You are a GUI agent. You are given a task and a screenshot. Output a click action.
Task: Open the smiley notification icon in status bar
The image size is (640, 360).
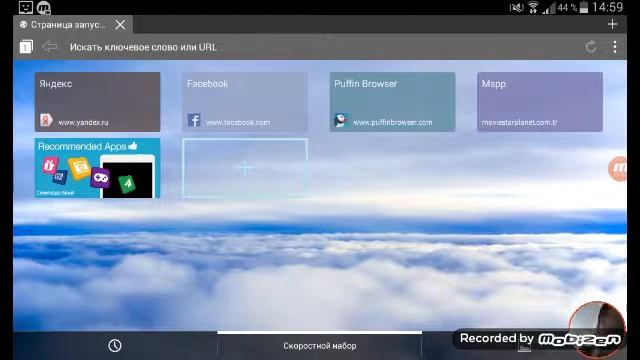(x=26, y=7)
